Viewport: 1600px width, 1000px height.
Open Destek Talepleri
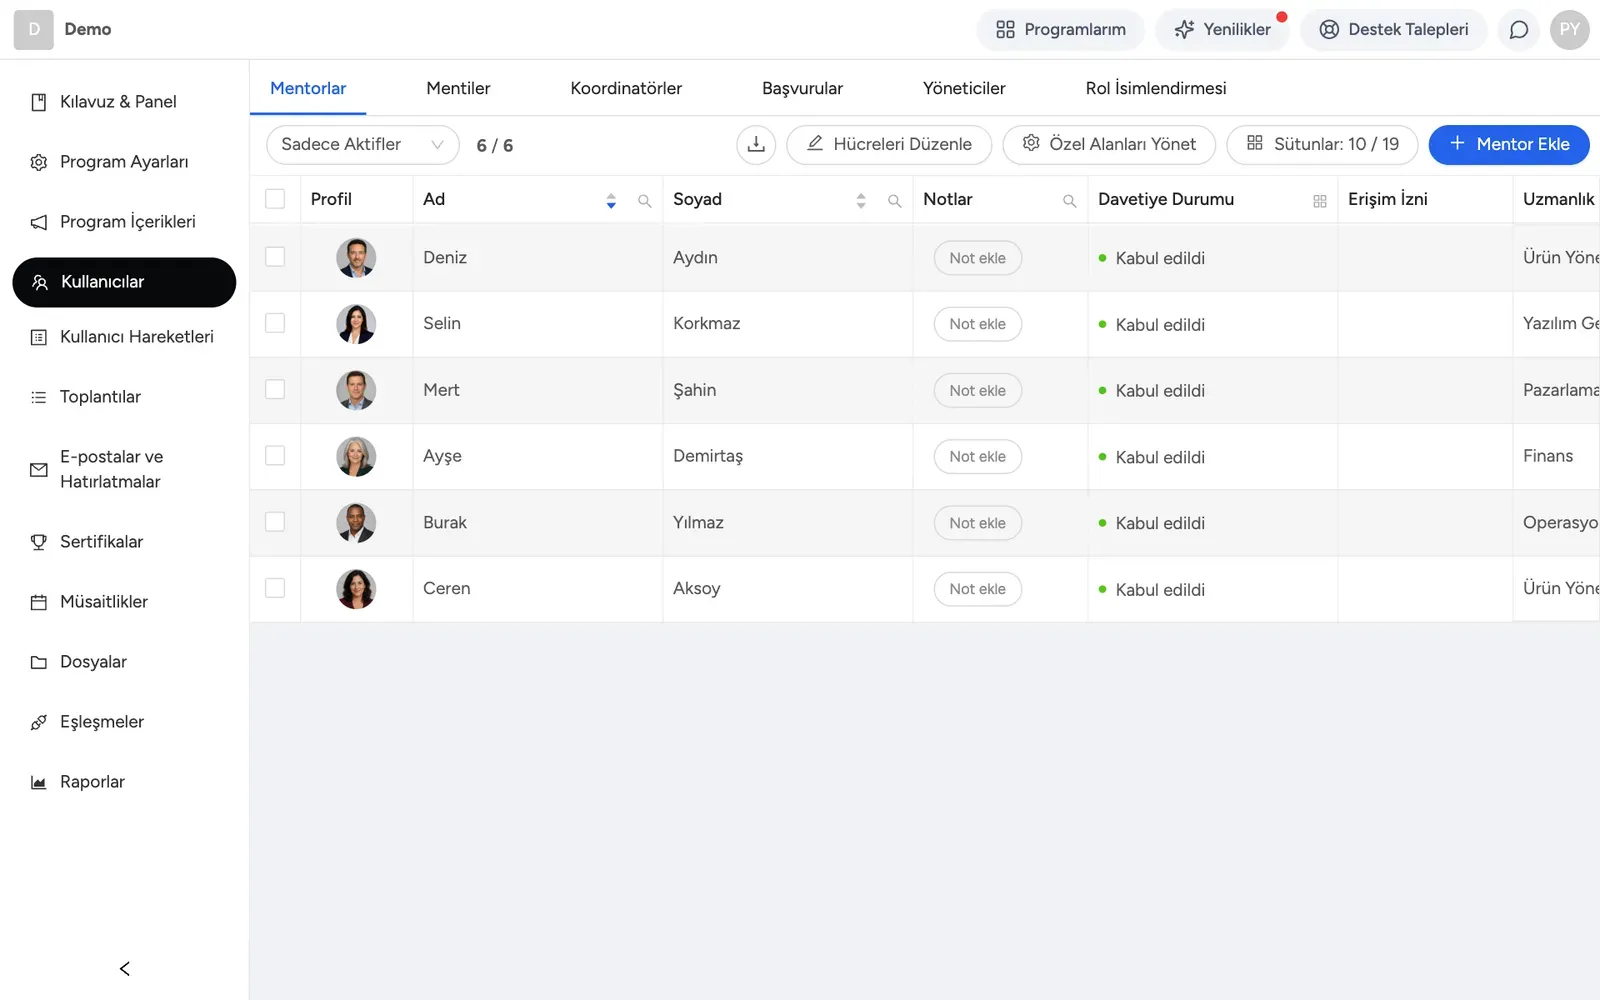1394,30
